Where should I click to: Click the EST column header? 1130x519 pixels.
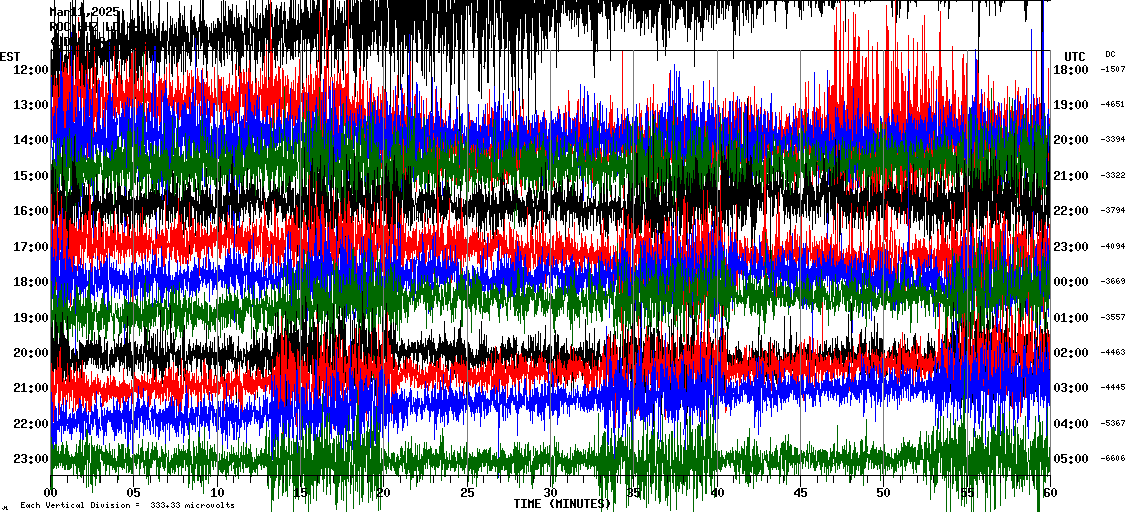click(x=10, y=56)
